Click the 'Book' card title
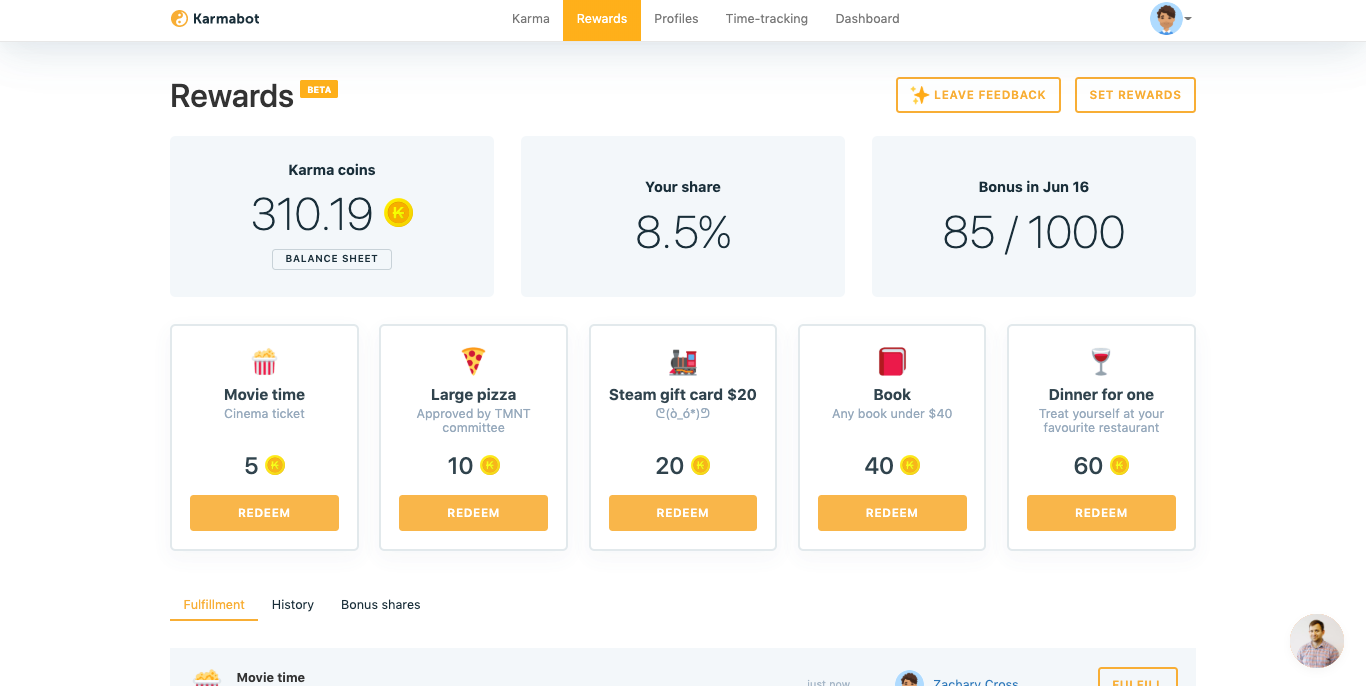Viewport: 1366px width, 686px height. coord(892,395)
